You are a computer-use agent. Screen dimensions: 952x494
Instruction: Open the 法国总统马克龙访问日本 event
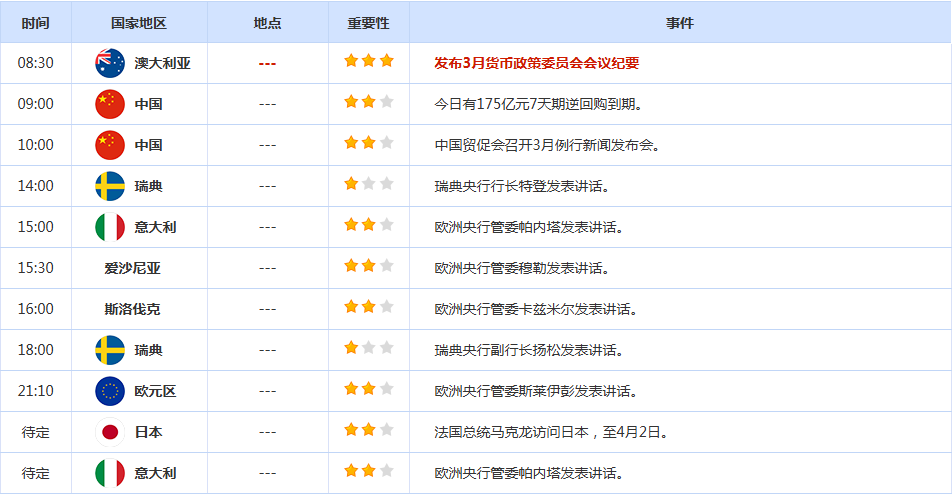tap(550, 432)
